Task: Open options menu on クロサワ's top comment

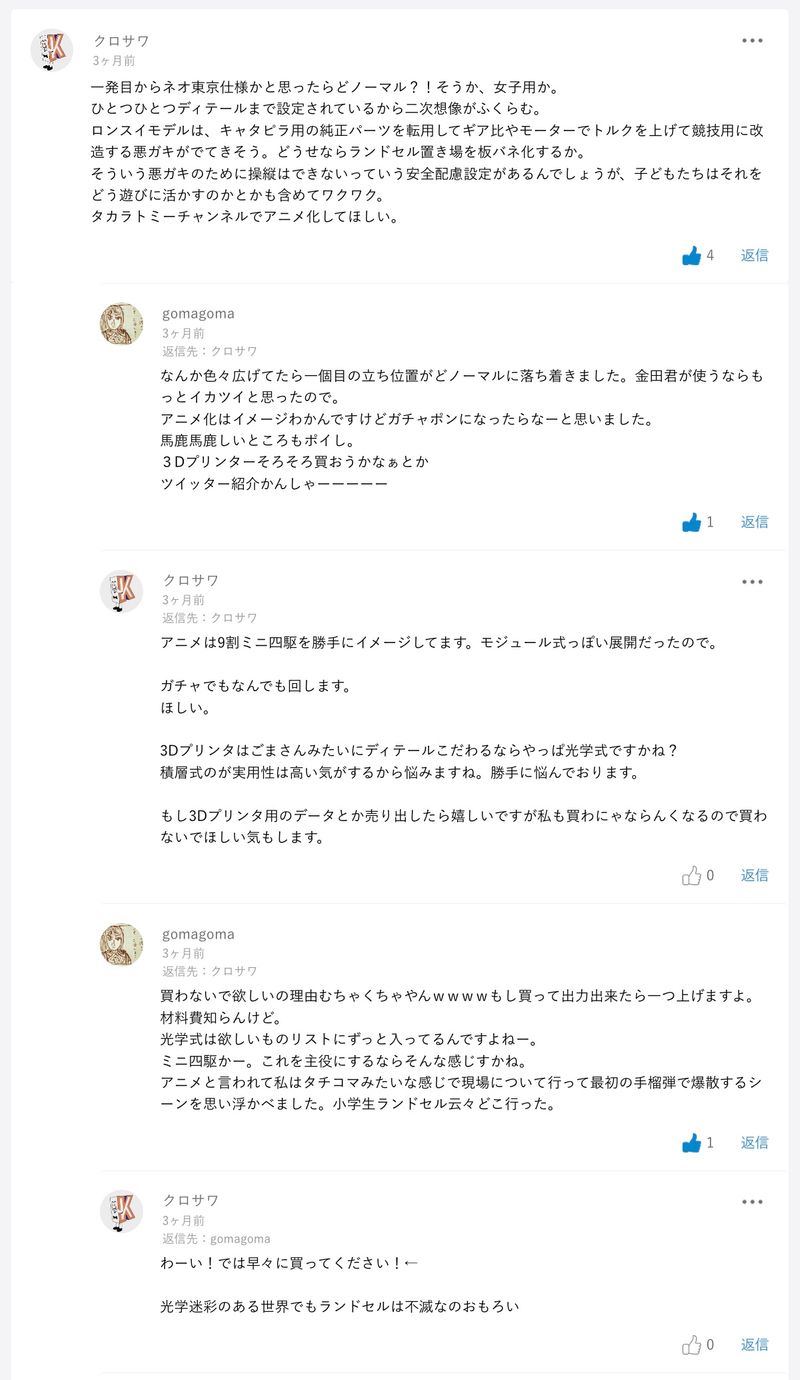Action: tap(752, 41)
